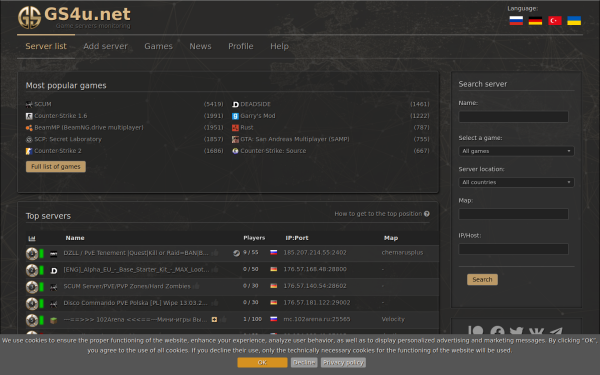Viewport: 600px width, 375px height.
Task: Click the GS4u.net logo icon
Action: point(29,18)
